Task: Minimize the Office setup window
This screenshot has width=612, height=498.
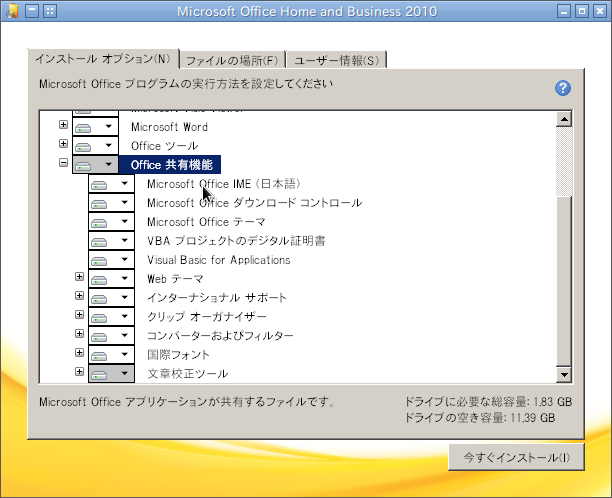Action: [564, 11]
